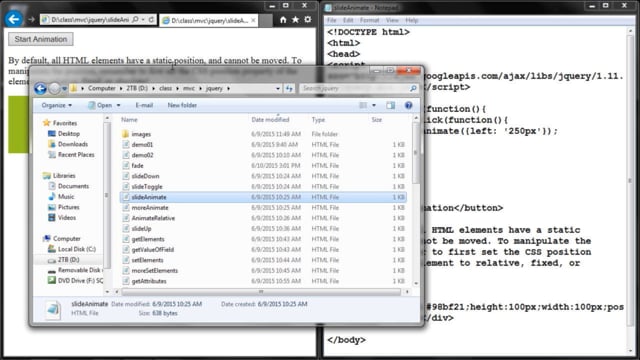The height and width of the screenshot is (360, 640).
Task: Click the refresh icon in browser address bar
Action: click(151, 20)
